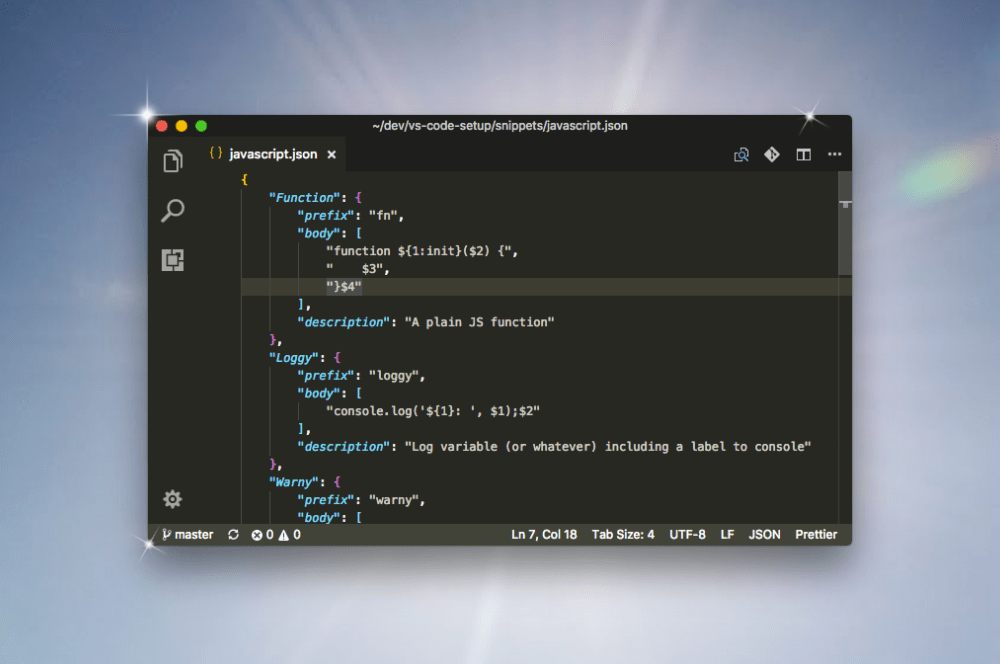Switch to the javascript.json tab

click(x=272, y=154)
